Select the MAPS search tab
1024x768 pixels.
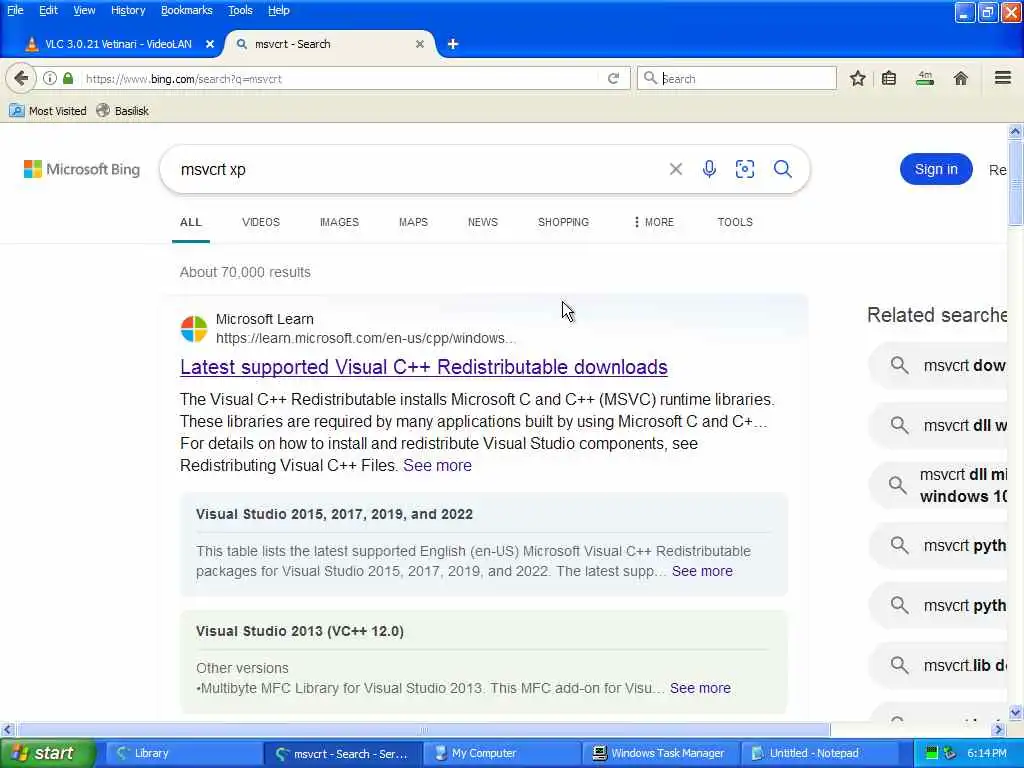pos(413,222)
